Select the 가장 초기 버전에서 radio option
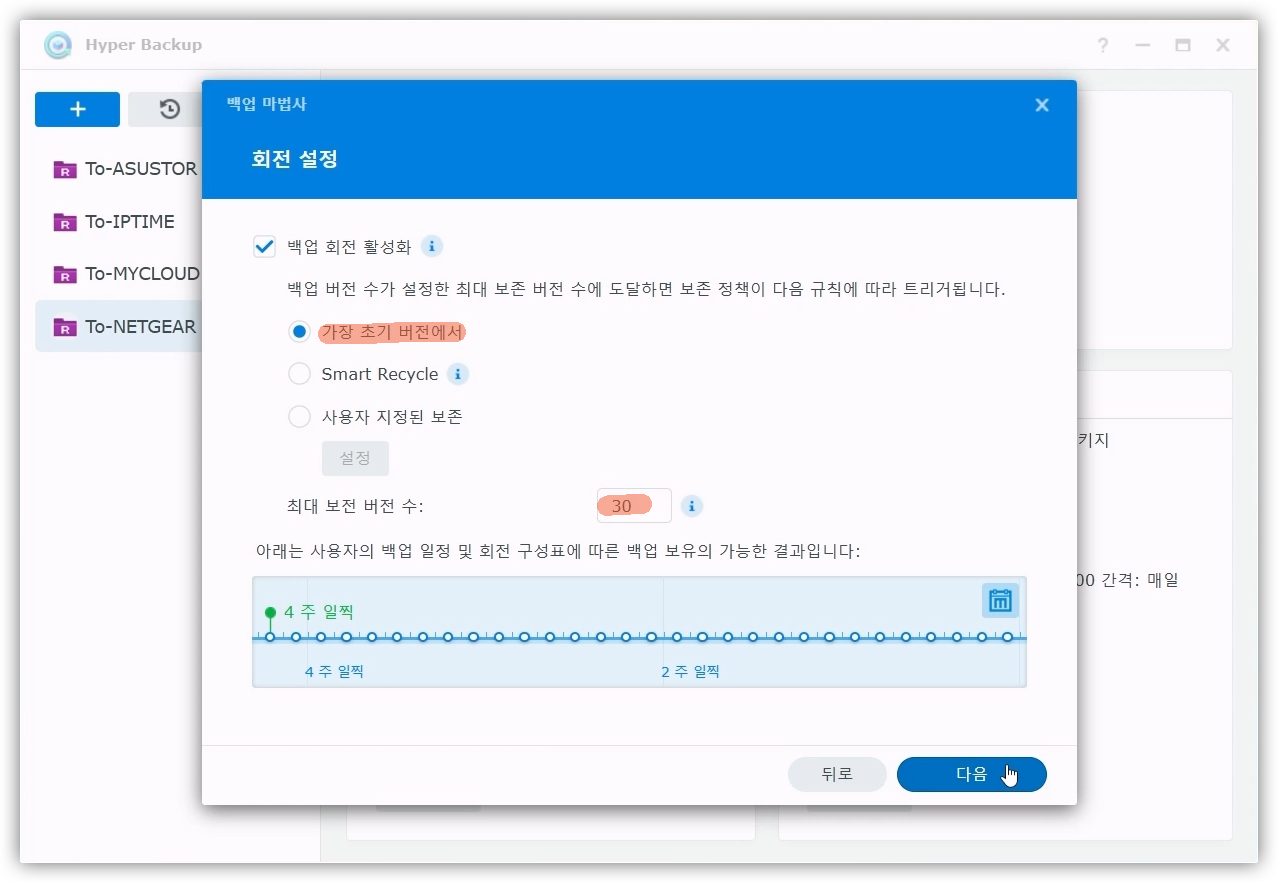 pos(299,332)
